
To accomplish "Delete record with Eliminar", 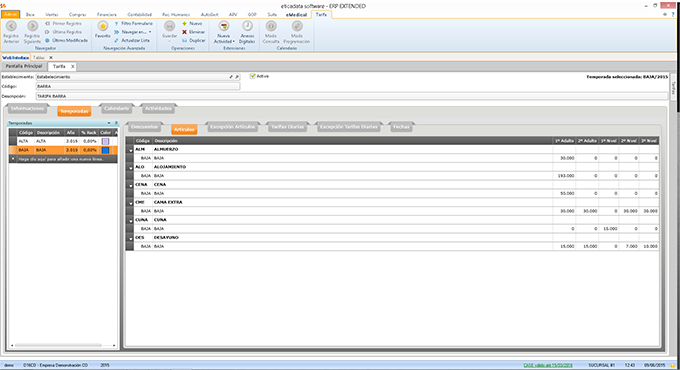I will click(x=193, y=32).
